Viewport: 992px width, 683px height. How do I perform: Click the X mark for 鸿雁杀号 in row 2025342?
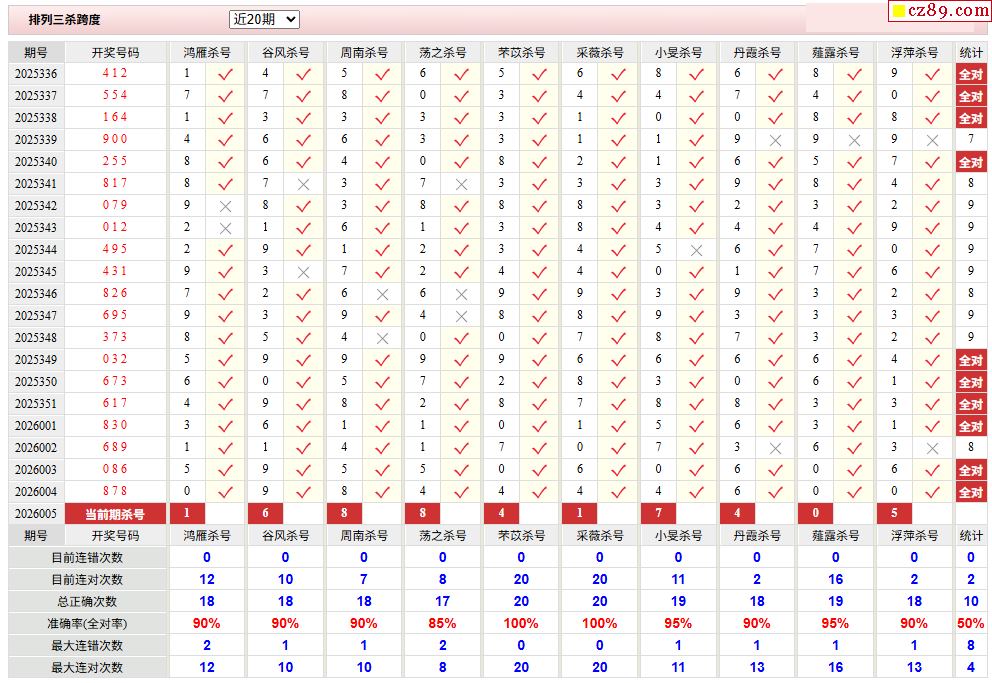click(225, 206)
